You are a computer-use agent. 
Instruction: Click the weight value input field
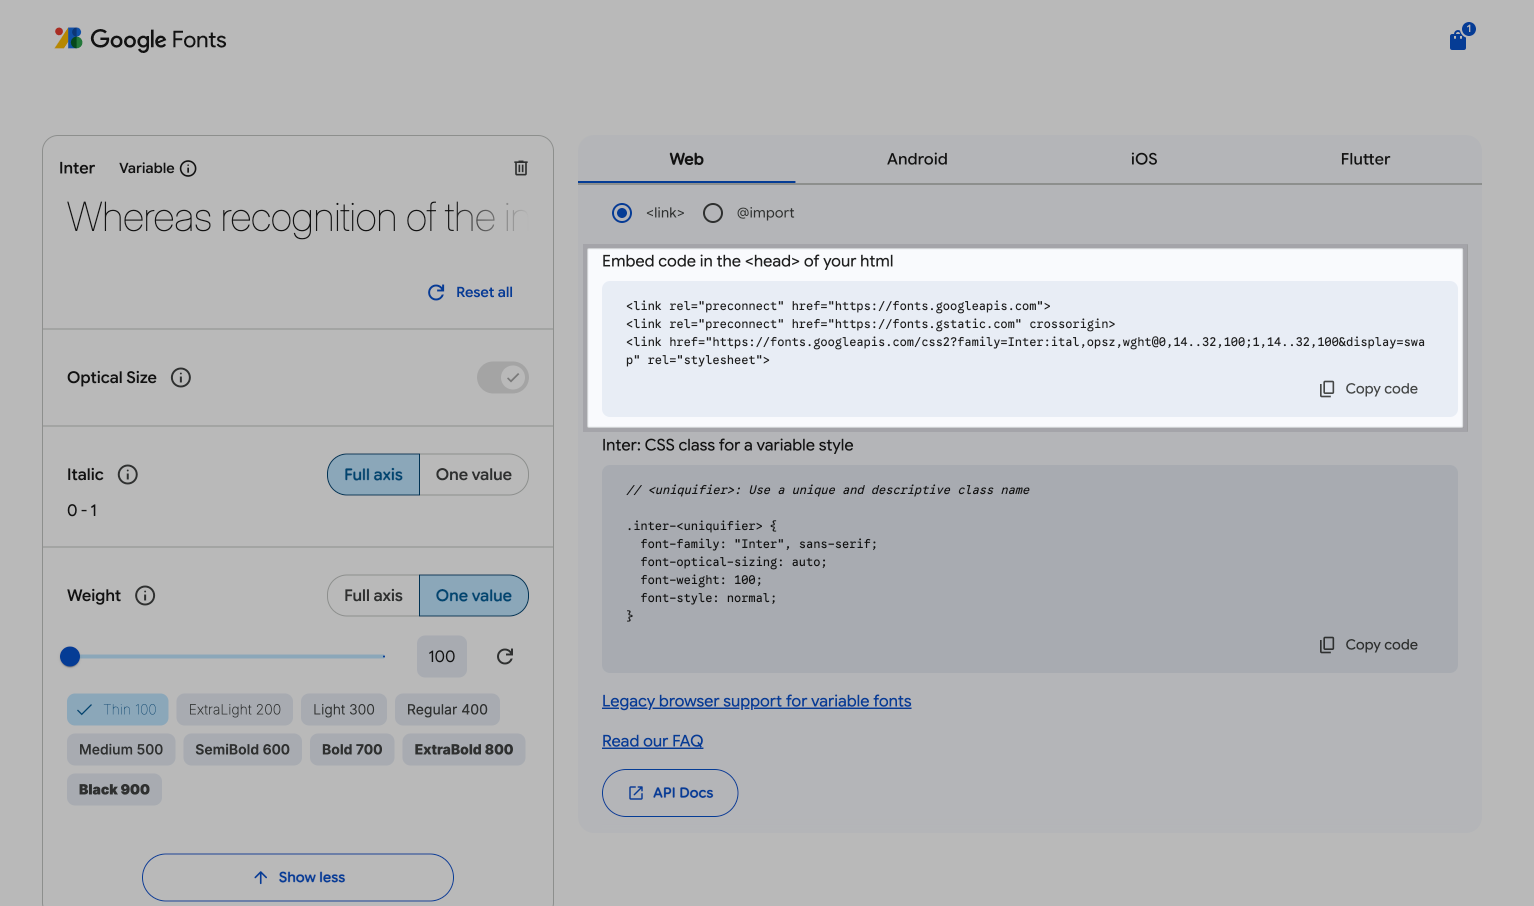click(441, 657)
